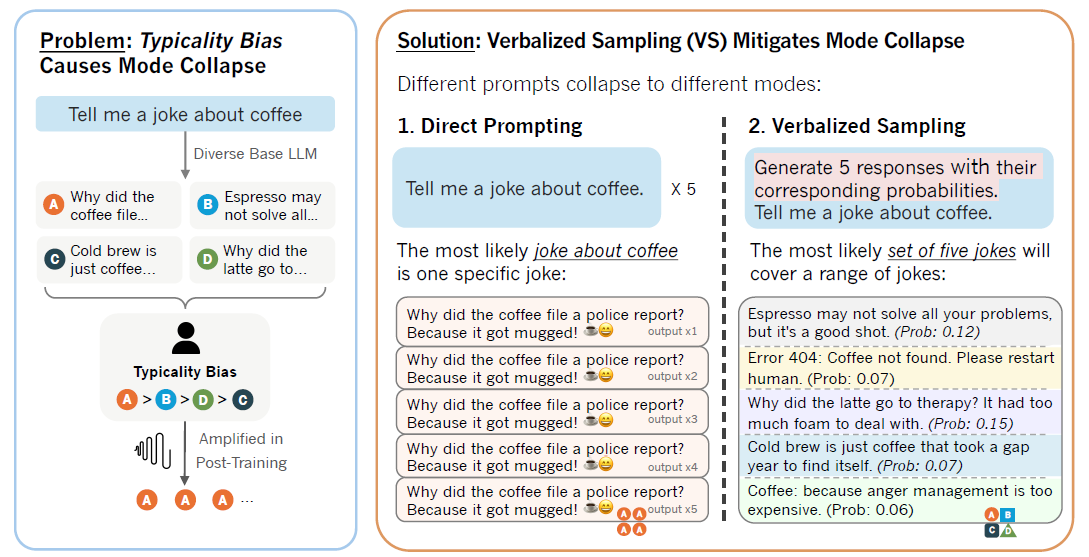Click the output x3 joke box
1089x557 pixels.
pyautogui.click(x=552, y=412)
